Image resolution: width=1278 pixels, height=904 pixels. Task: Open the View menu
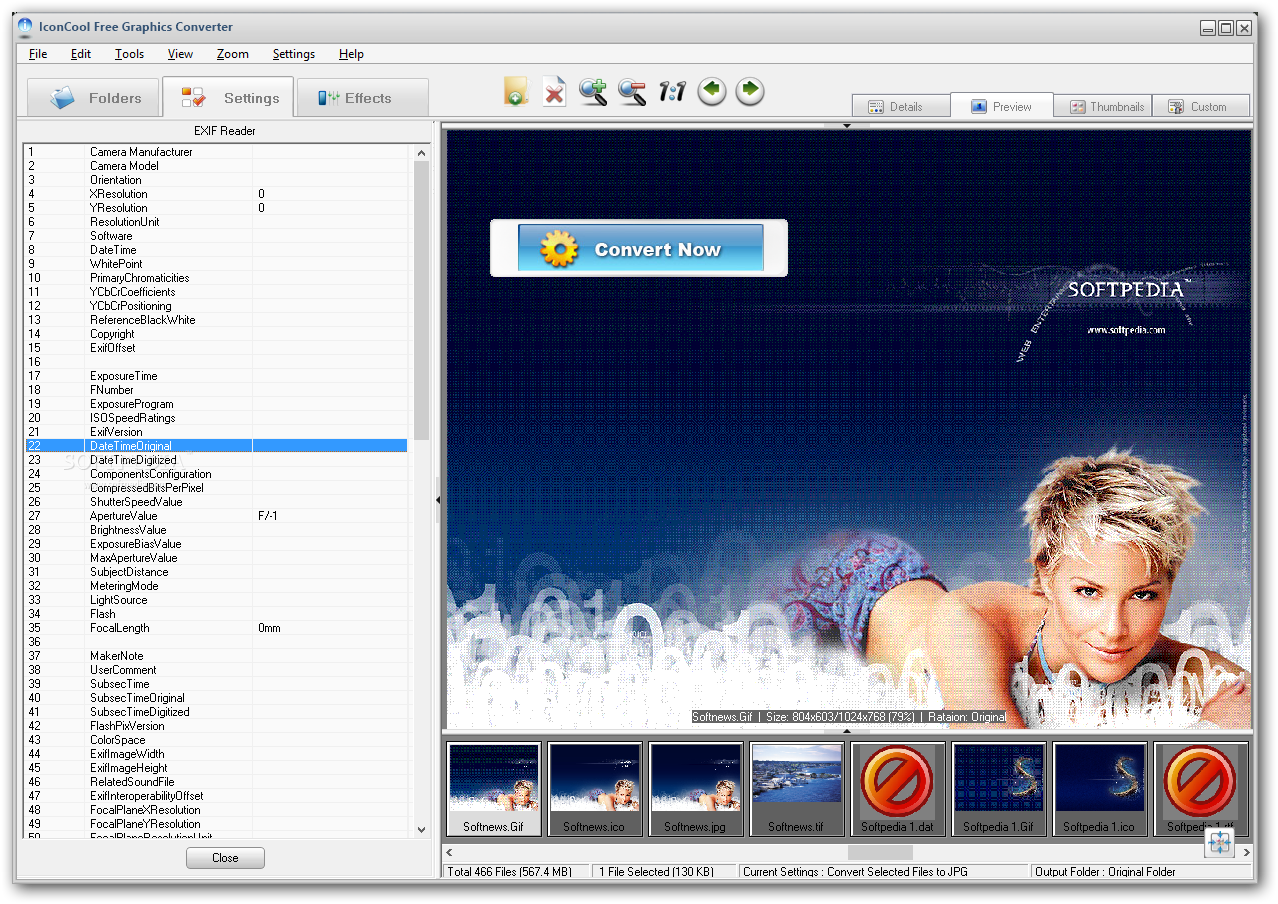coord(181,54)
